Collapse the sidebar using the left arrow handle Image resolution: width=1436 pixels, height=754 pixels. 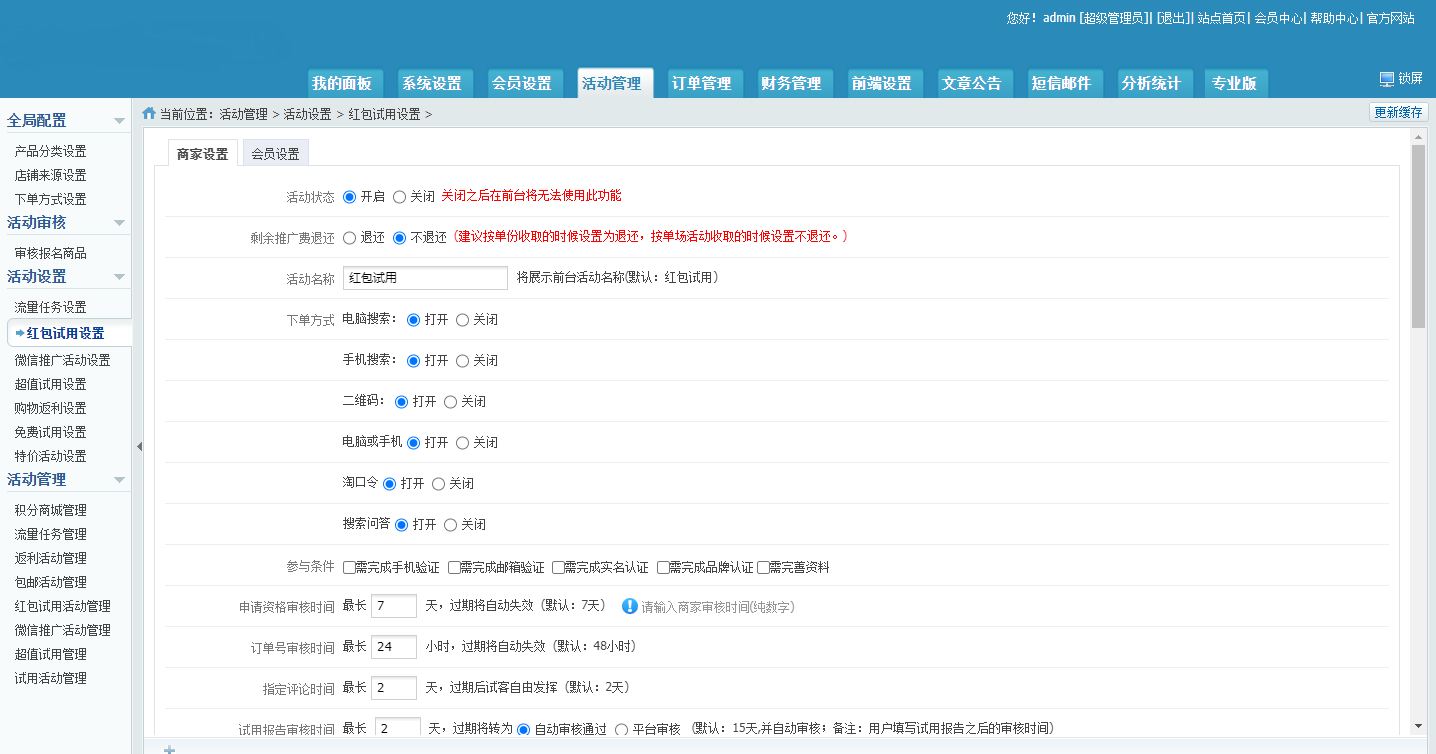[x=140, y=446]
